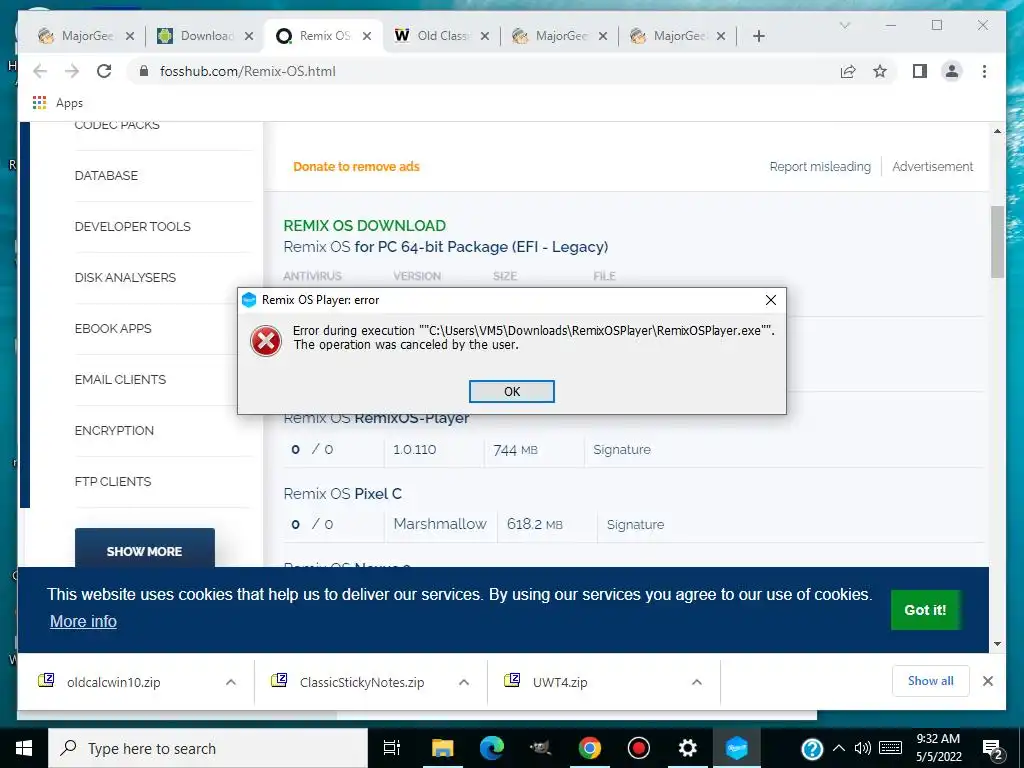The height and width of the screenshot is (768, 1024).
Task: Click the red record icon on the taskbar
Action: point(638,748)
